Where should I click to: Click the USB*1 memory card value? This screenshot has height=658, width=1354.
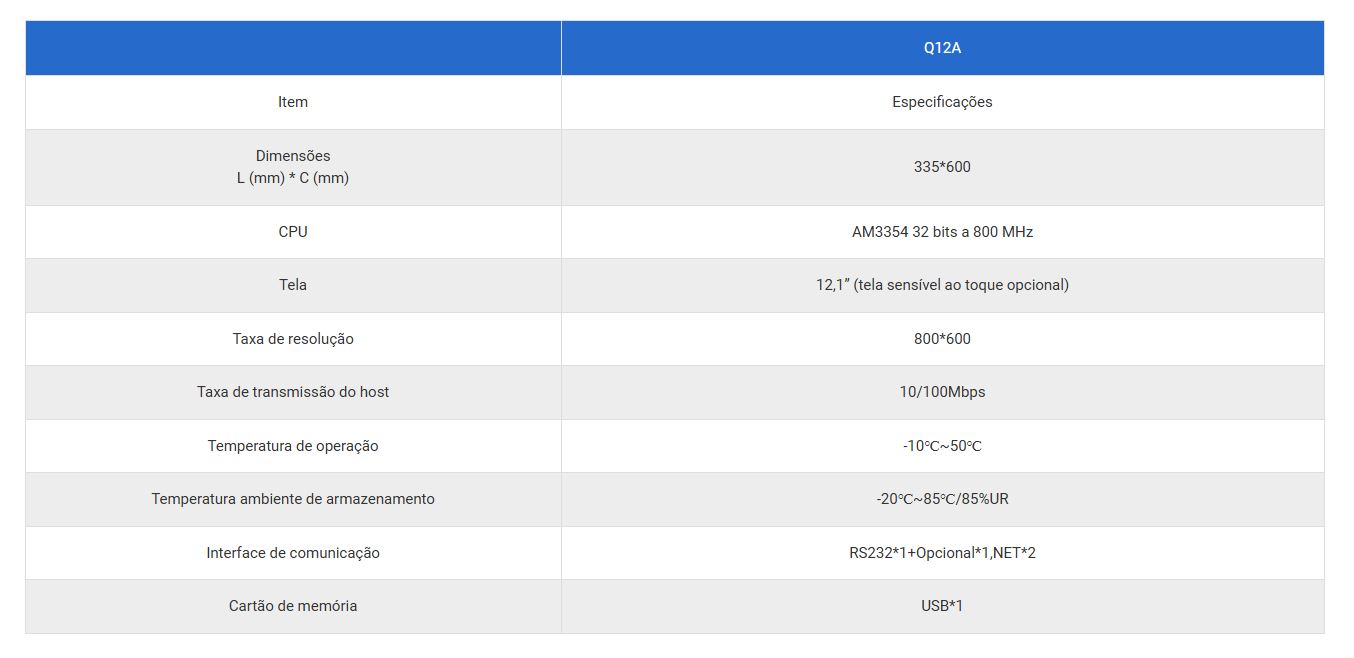coord(942,606)
